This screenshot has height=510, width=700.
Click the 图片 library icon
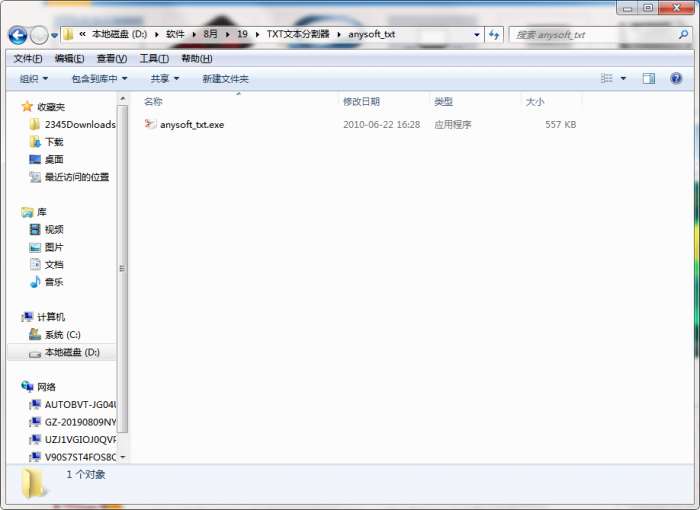pyautogui.click(x=35, y=247)
